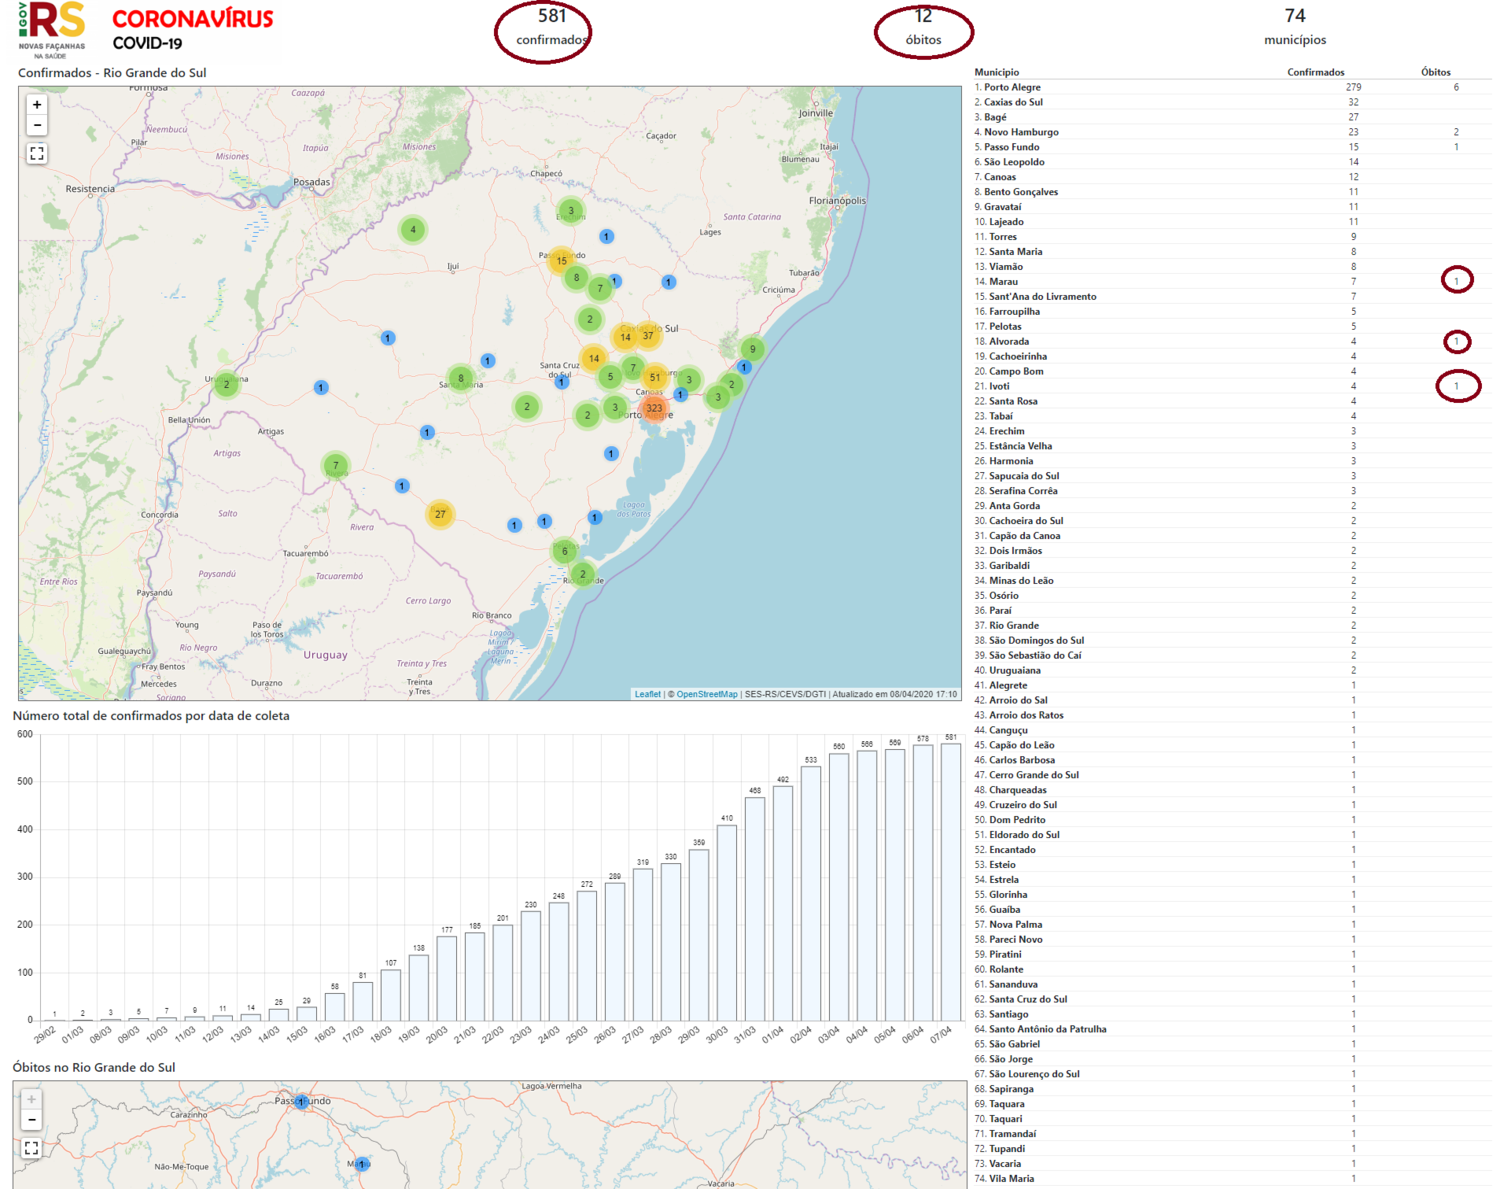Select the orange 323 cluster marker
The image size is (1500, 1189).
point(654,408)
